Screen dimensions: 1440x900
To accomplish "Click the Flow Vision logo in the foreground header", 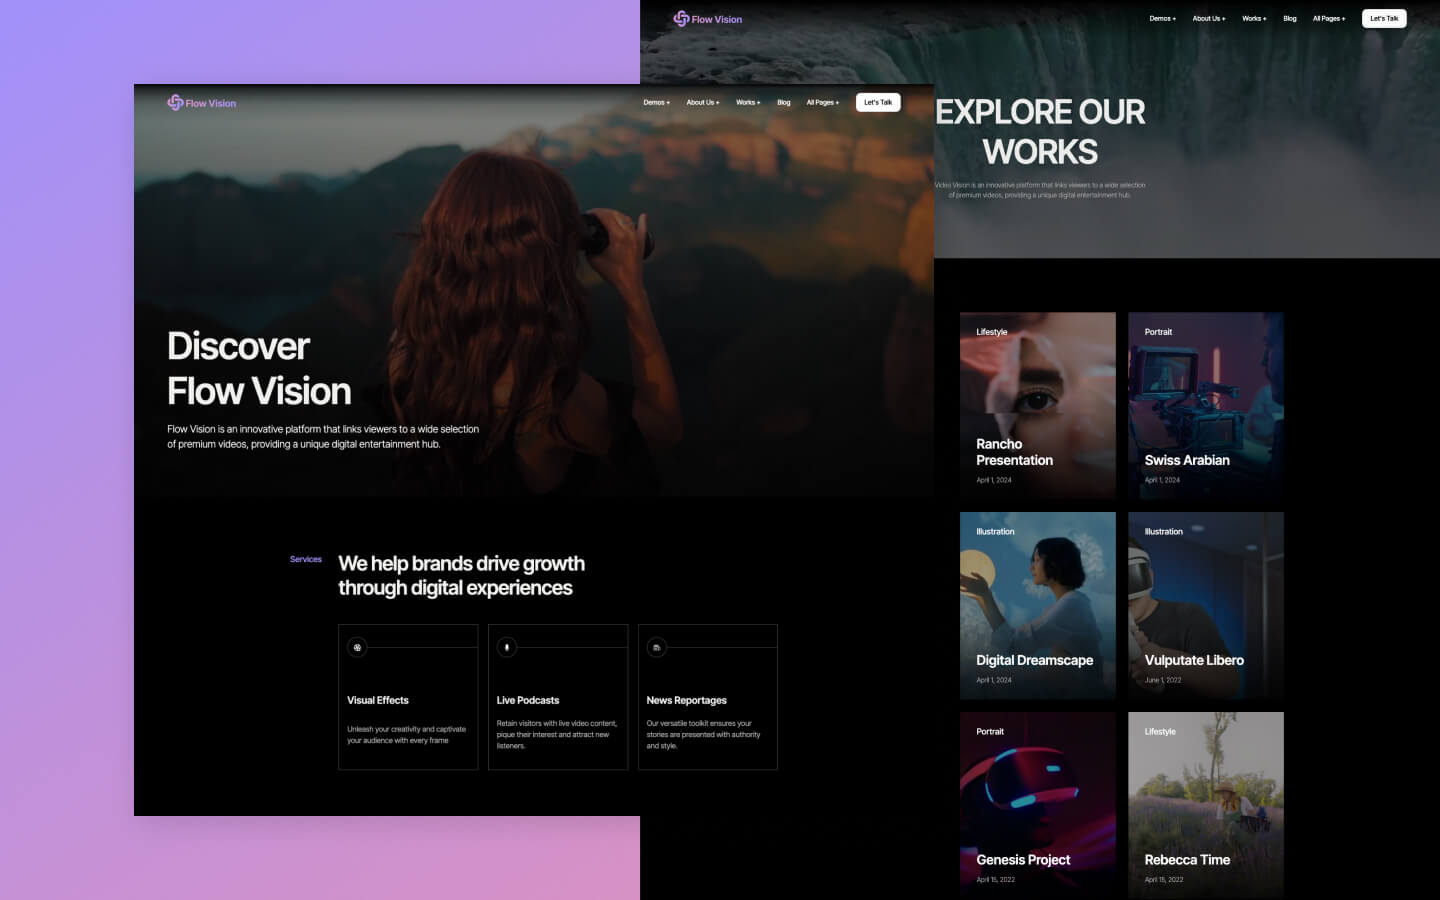I will 200,102.
